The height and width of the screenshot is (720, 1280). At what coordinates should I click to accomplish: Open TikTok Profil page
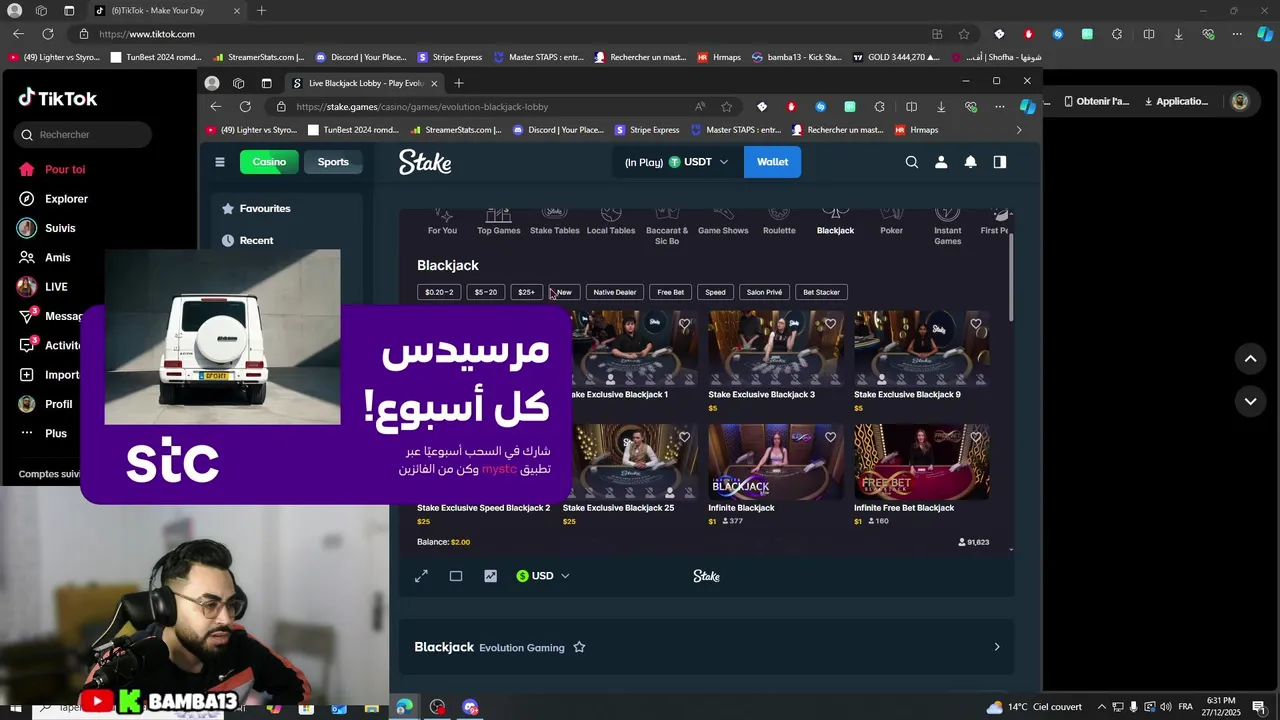pyautogui.click(x=46, y=404)
